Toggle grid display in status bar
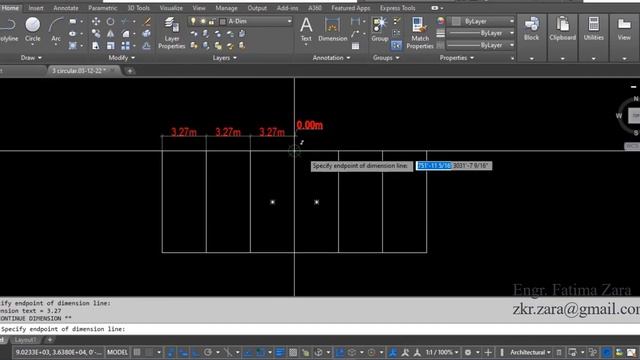The width and height of the screenshot is (640, 360). 137,352
